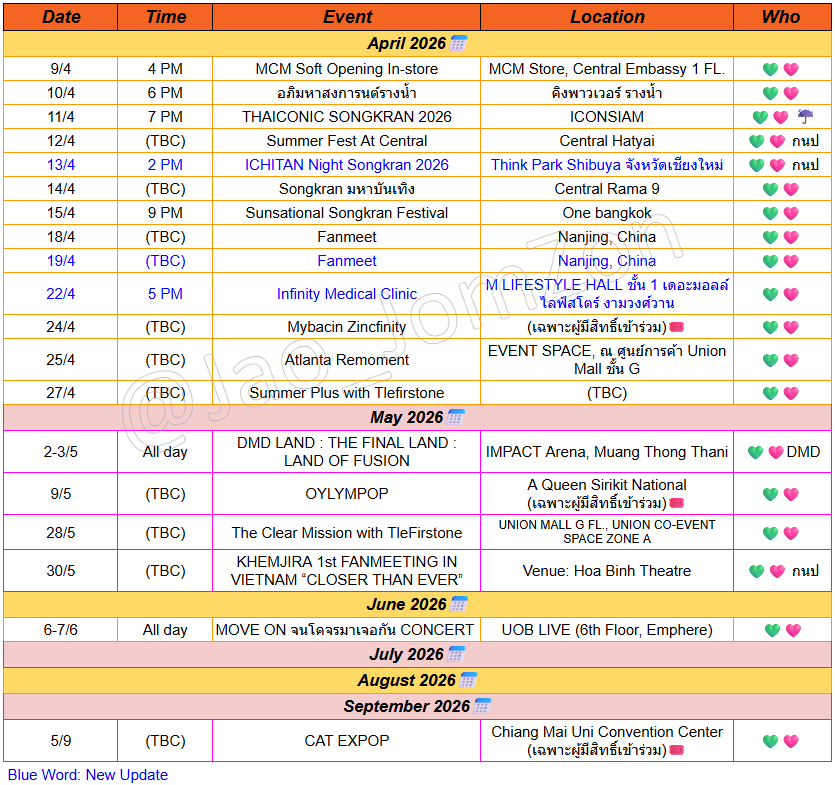Click the green heart in the DMD LAND row
This screenshot has height=785, width=835.
pyautogui.click(x=756, y=452)
